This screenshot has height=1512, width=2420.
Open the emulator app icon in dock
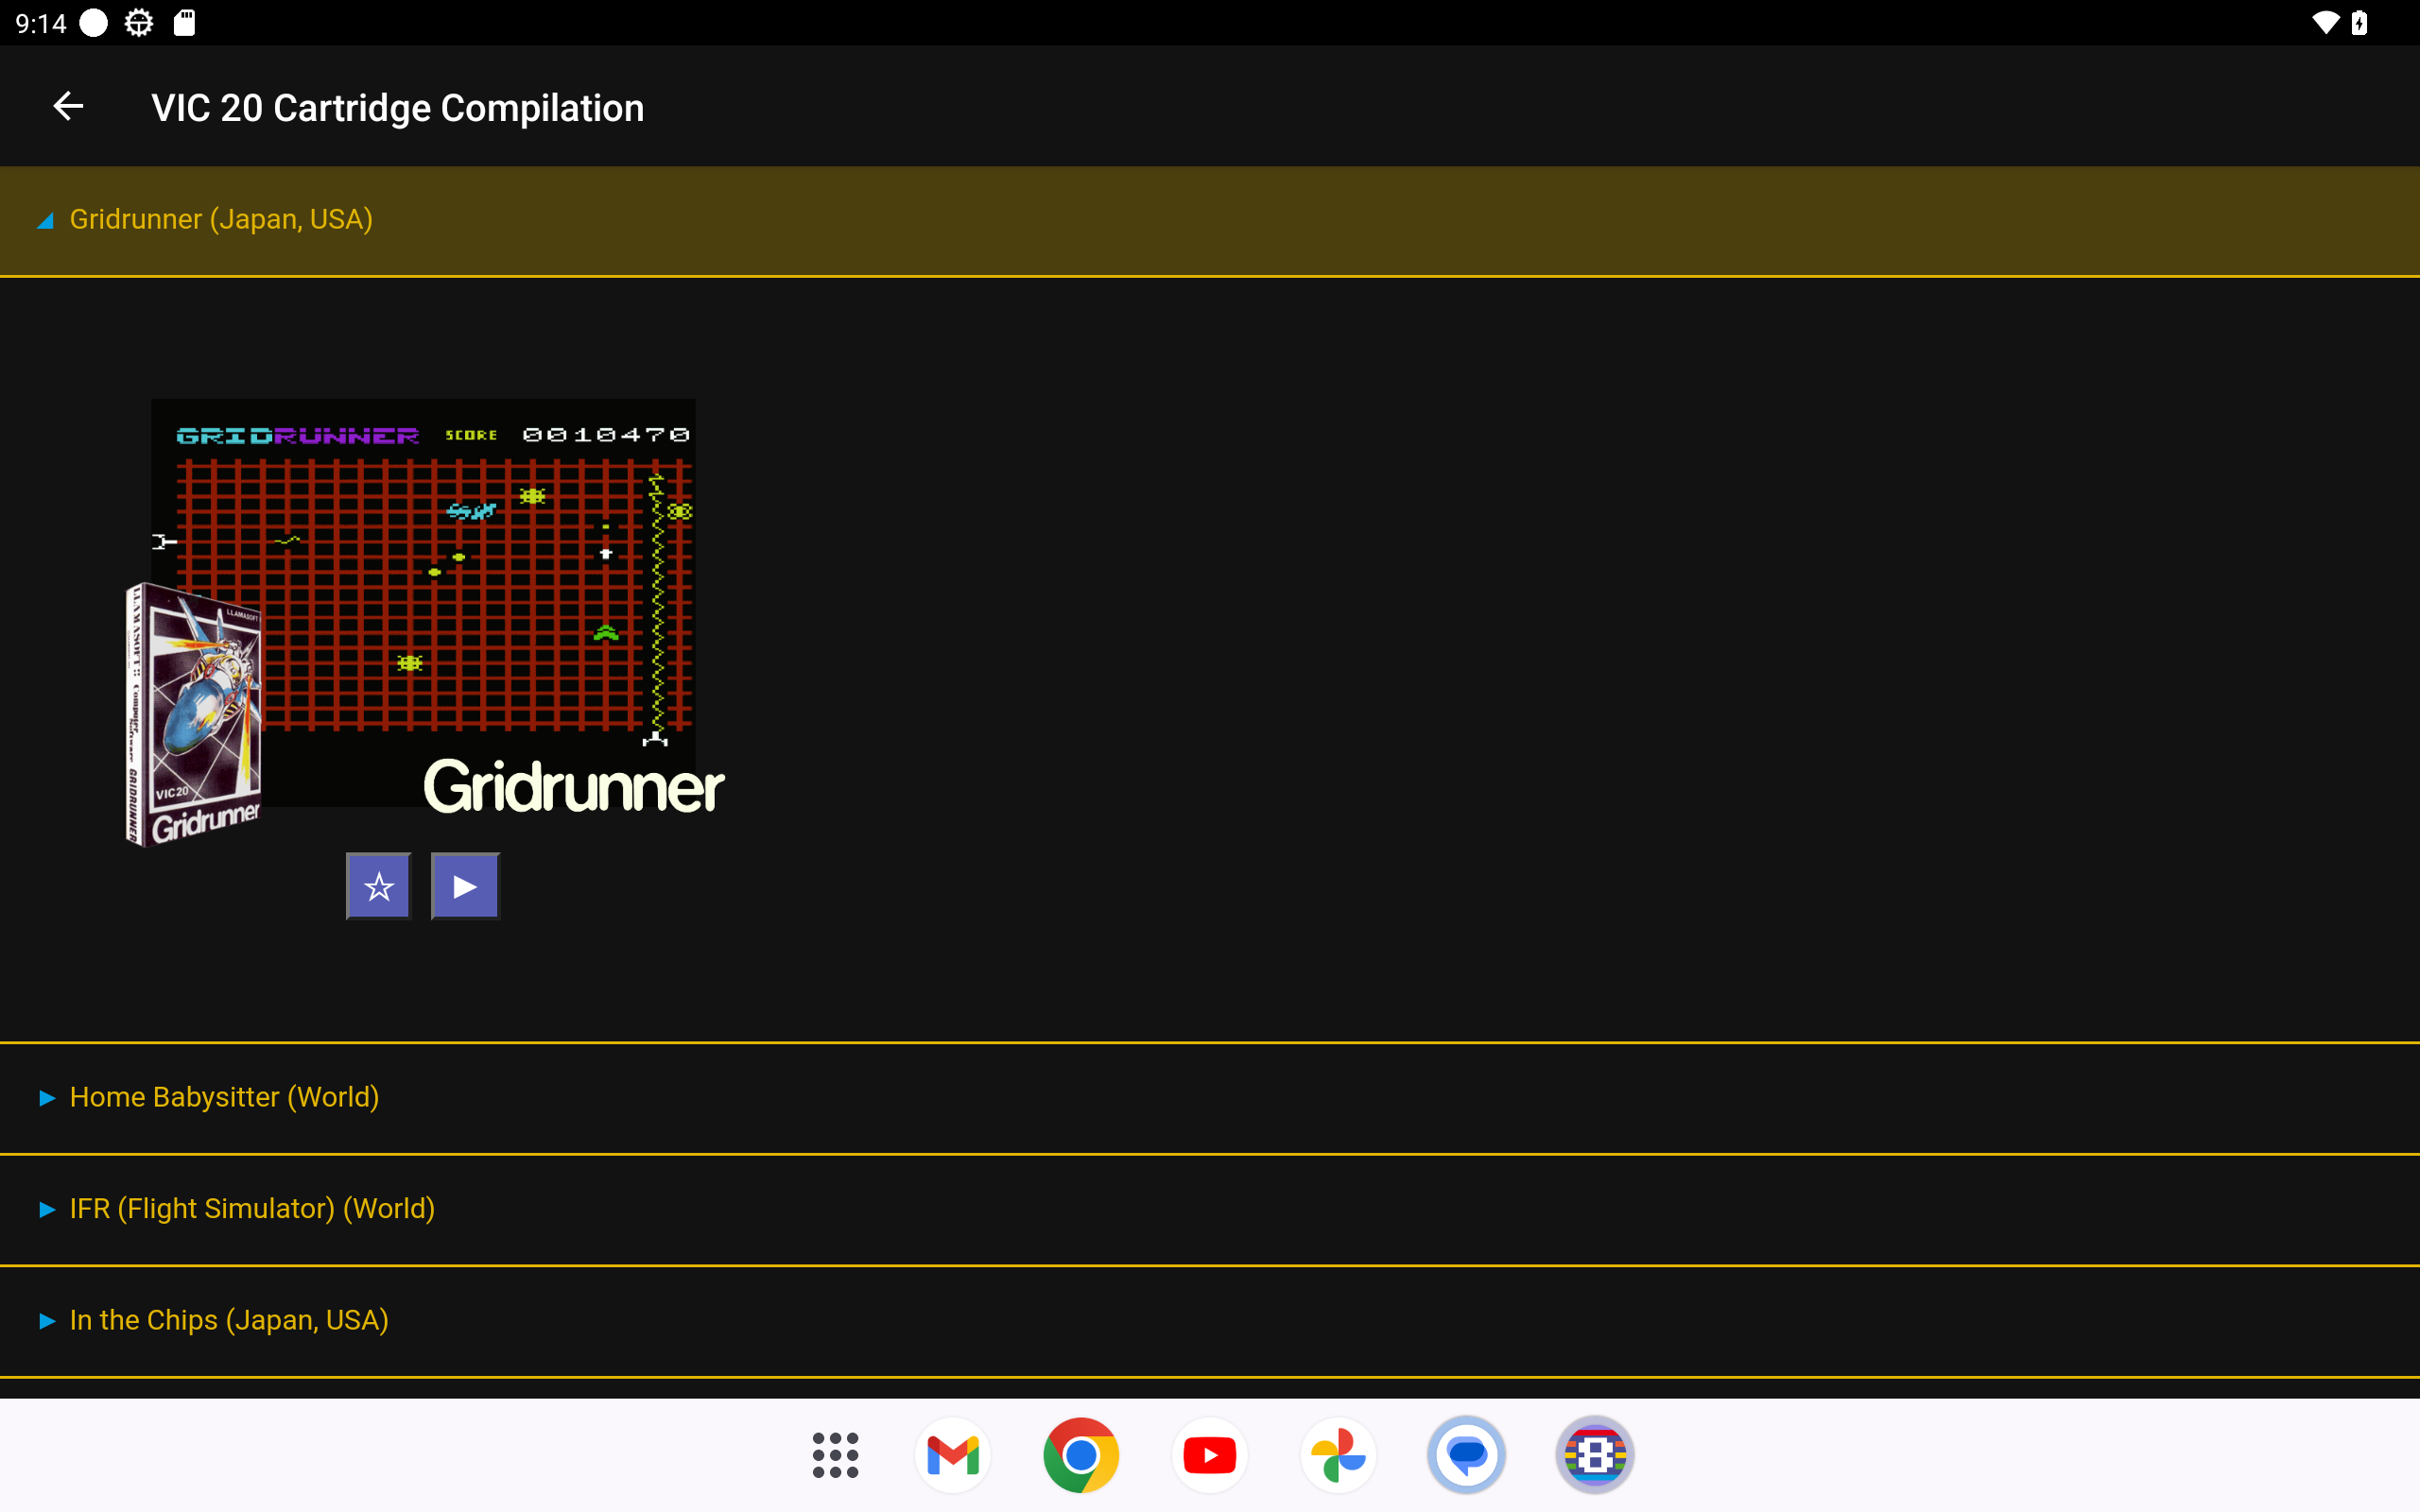point(1595,1455)
